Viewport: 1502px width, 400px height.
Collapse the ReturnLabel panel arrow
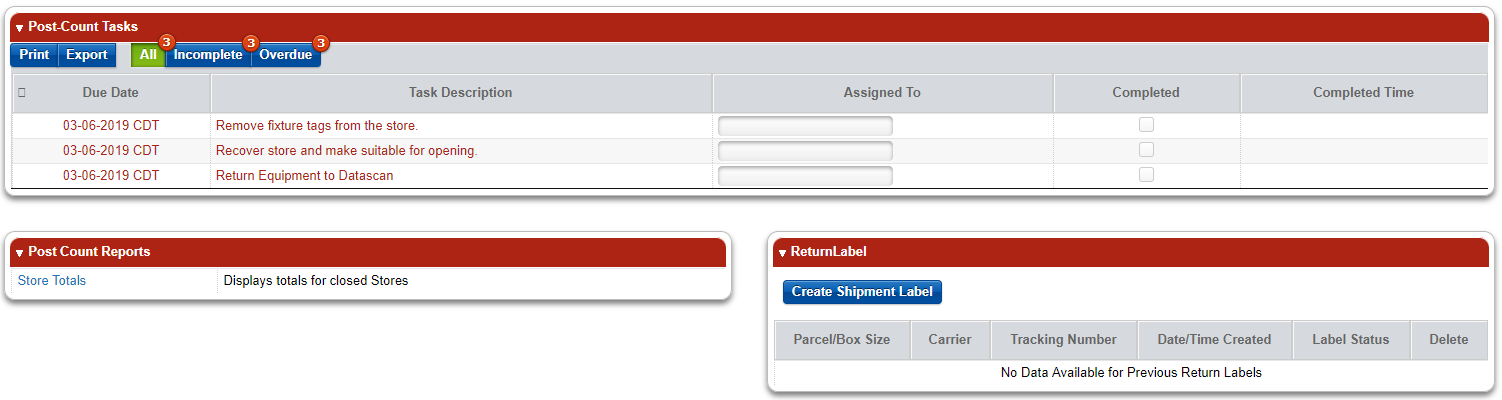click(782, 253)
